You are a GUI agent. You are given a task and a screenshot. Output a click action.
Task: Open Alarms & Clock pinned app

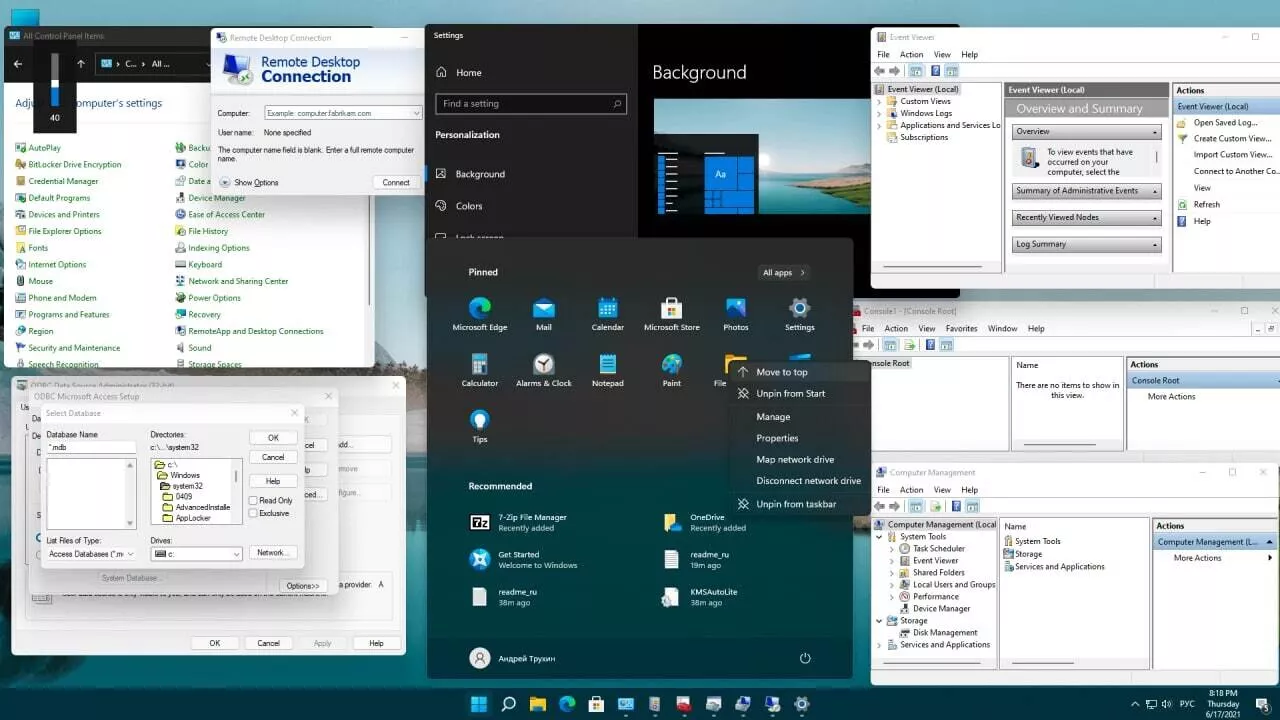tap(544, 370)
